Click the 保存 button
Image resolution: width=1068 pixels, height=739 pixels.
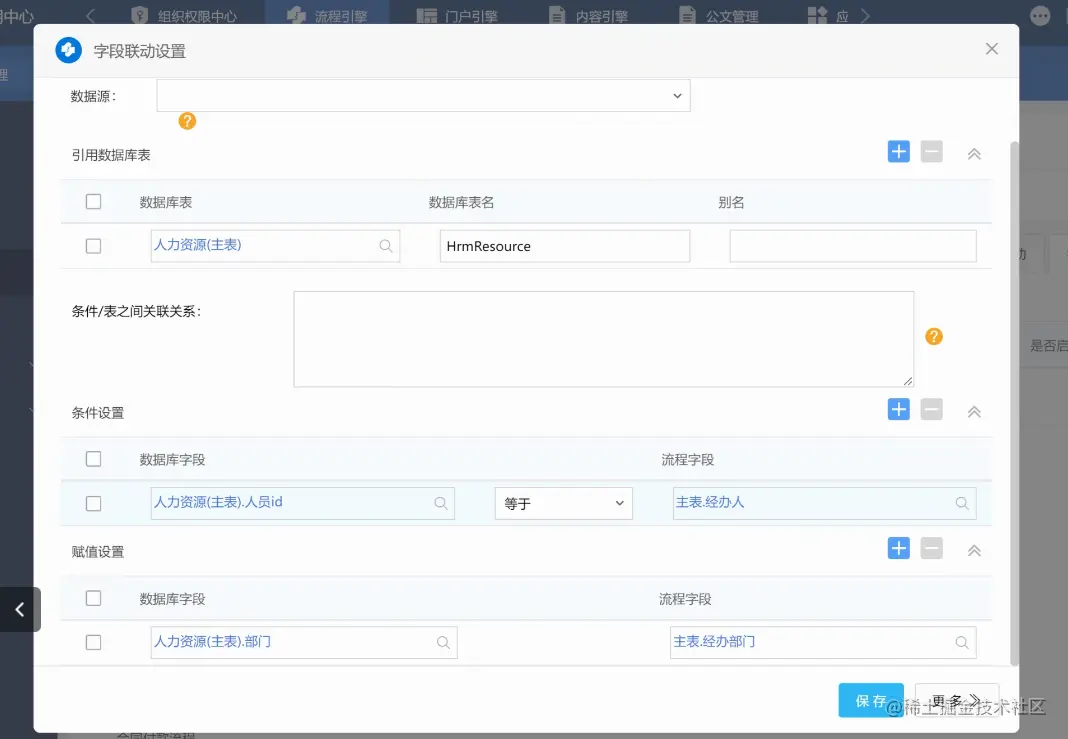point(870,700)
